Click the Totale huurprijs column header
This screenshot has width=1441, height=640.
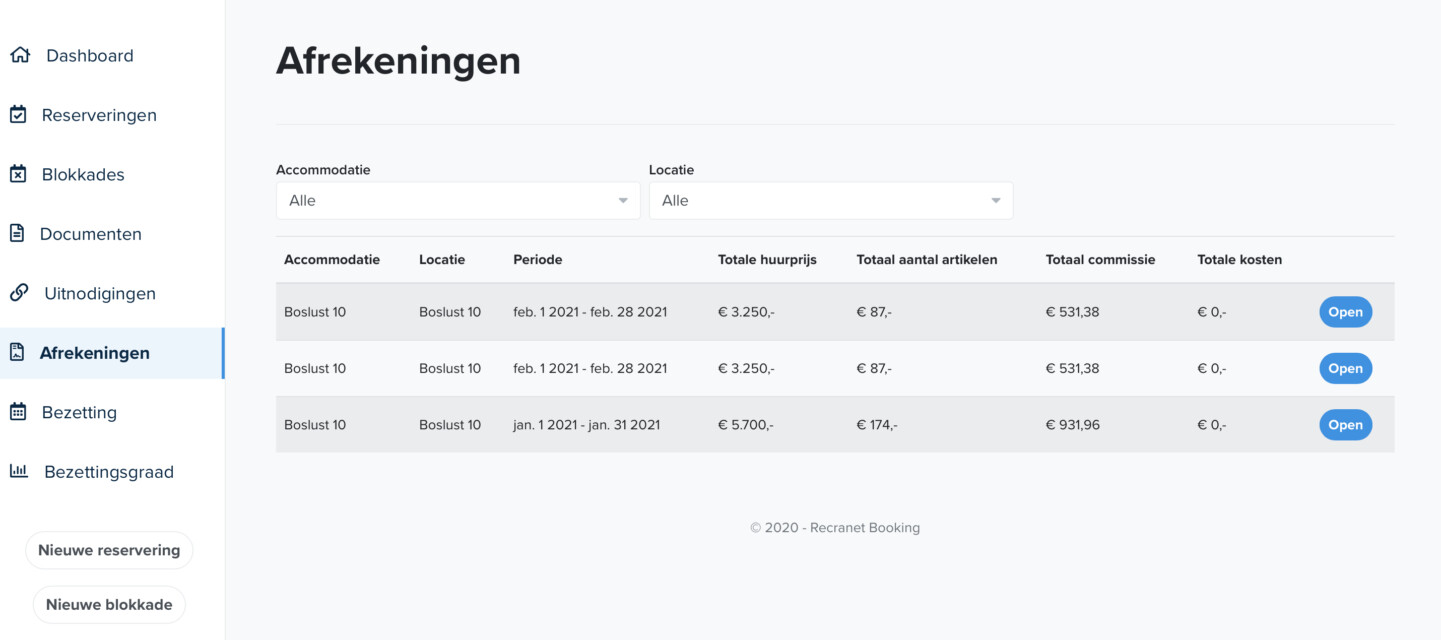pos(767,259)
